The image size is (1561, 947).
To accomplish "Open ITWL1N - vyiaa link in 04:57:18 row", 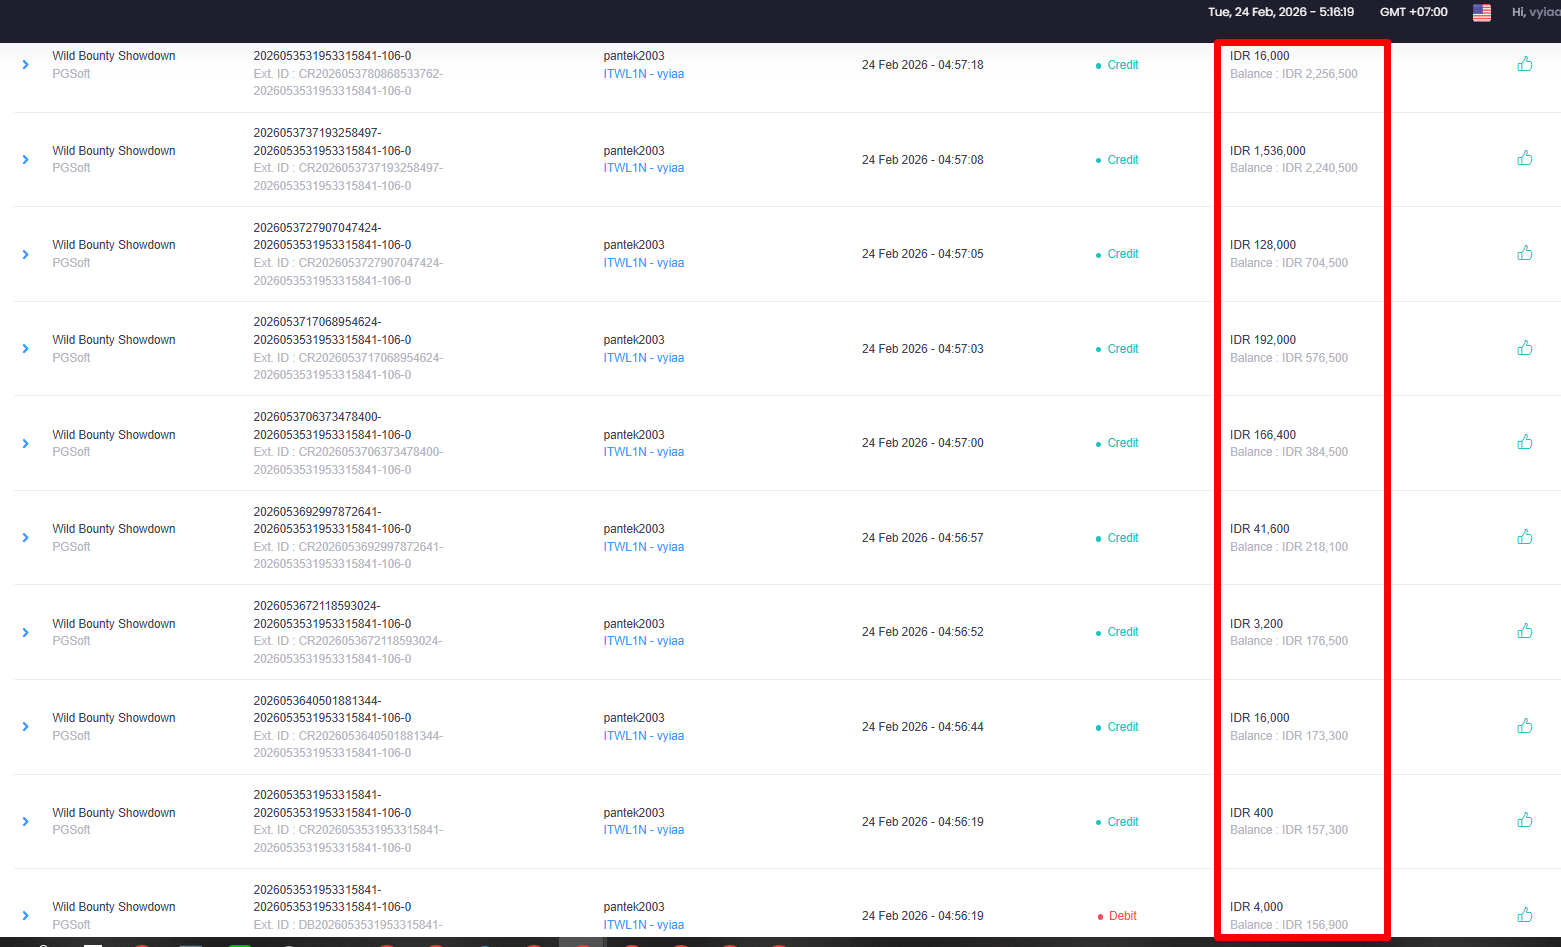I will 644,74.
